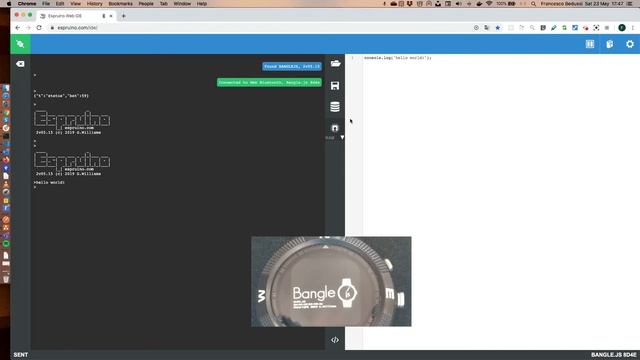
Task: Click the green 'Connected to Web Bluetooth' notification
Action: click(269, 82)
